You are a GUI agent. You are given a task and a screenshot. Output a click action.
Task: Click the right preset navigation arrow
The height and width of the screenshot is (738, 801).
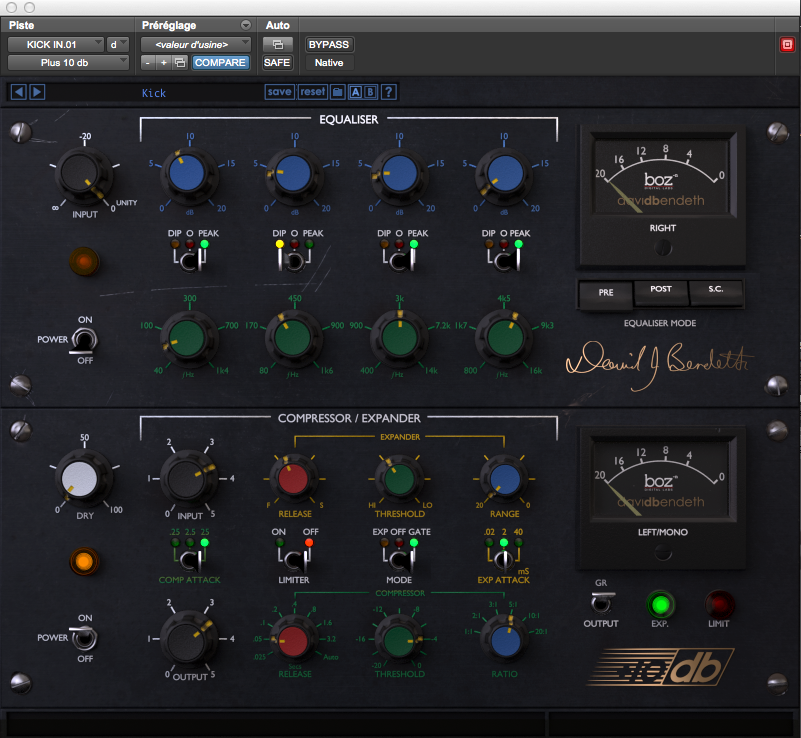38,91
